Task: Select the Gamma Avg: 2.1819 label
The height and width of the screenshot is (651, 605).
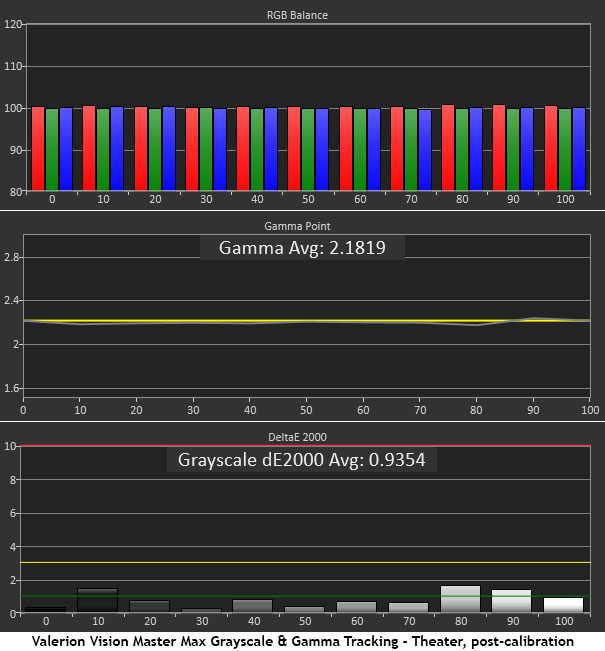Action: click(303, 248)
